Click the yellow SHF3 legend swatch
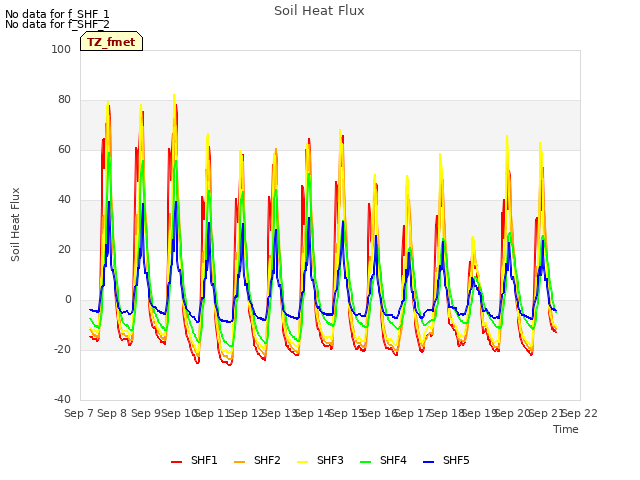The image size is (640, 480). pos(302,462)
